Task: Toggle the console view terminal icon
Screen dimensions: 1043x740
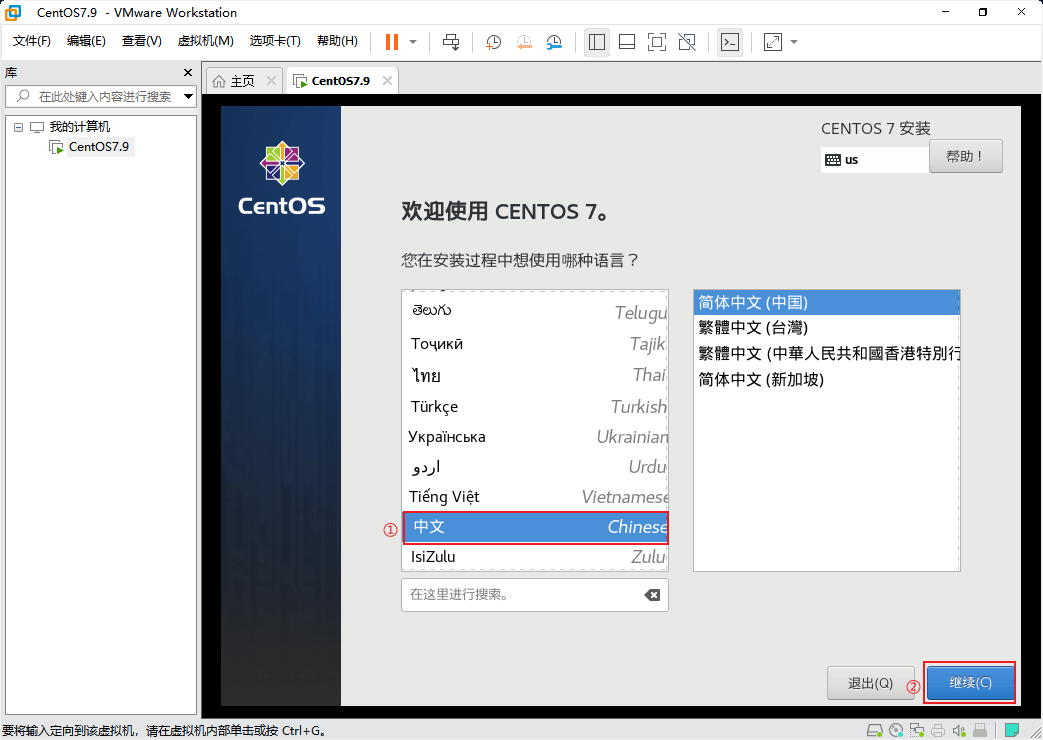Action: [x=730, y=42]
